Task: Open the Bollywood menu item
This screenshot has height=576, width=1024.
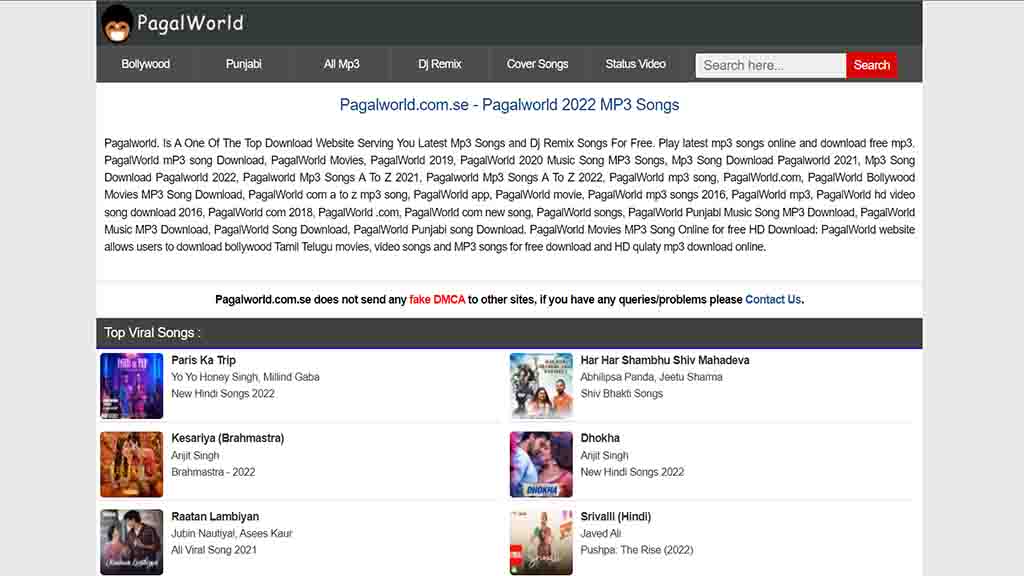Action: pyautogui.click(x=145, y=64)
